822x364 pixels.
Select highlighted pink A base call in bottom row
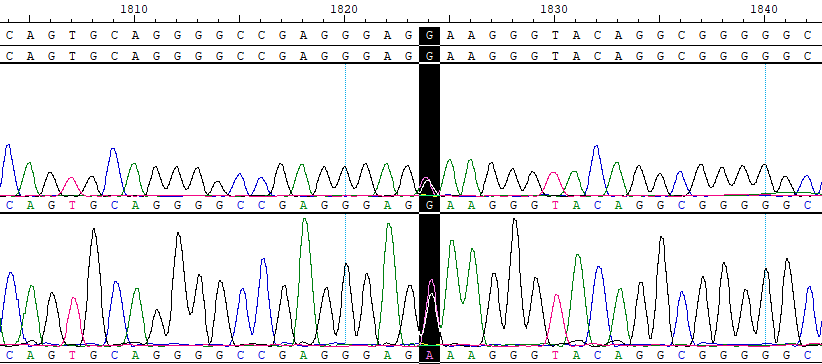click(429, 356)
